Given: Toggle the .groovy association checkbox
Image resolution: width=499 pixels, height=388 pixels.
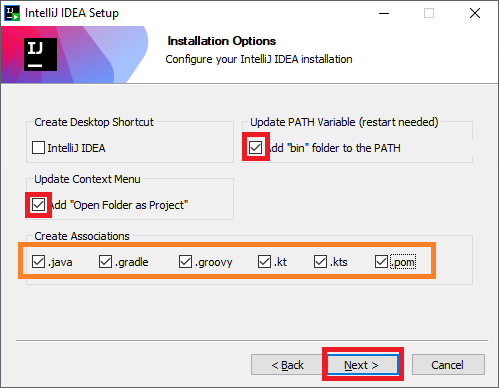Looking at the screenshot, I should tap(185, 262).
